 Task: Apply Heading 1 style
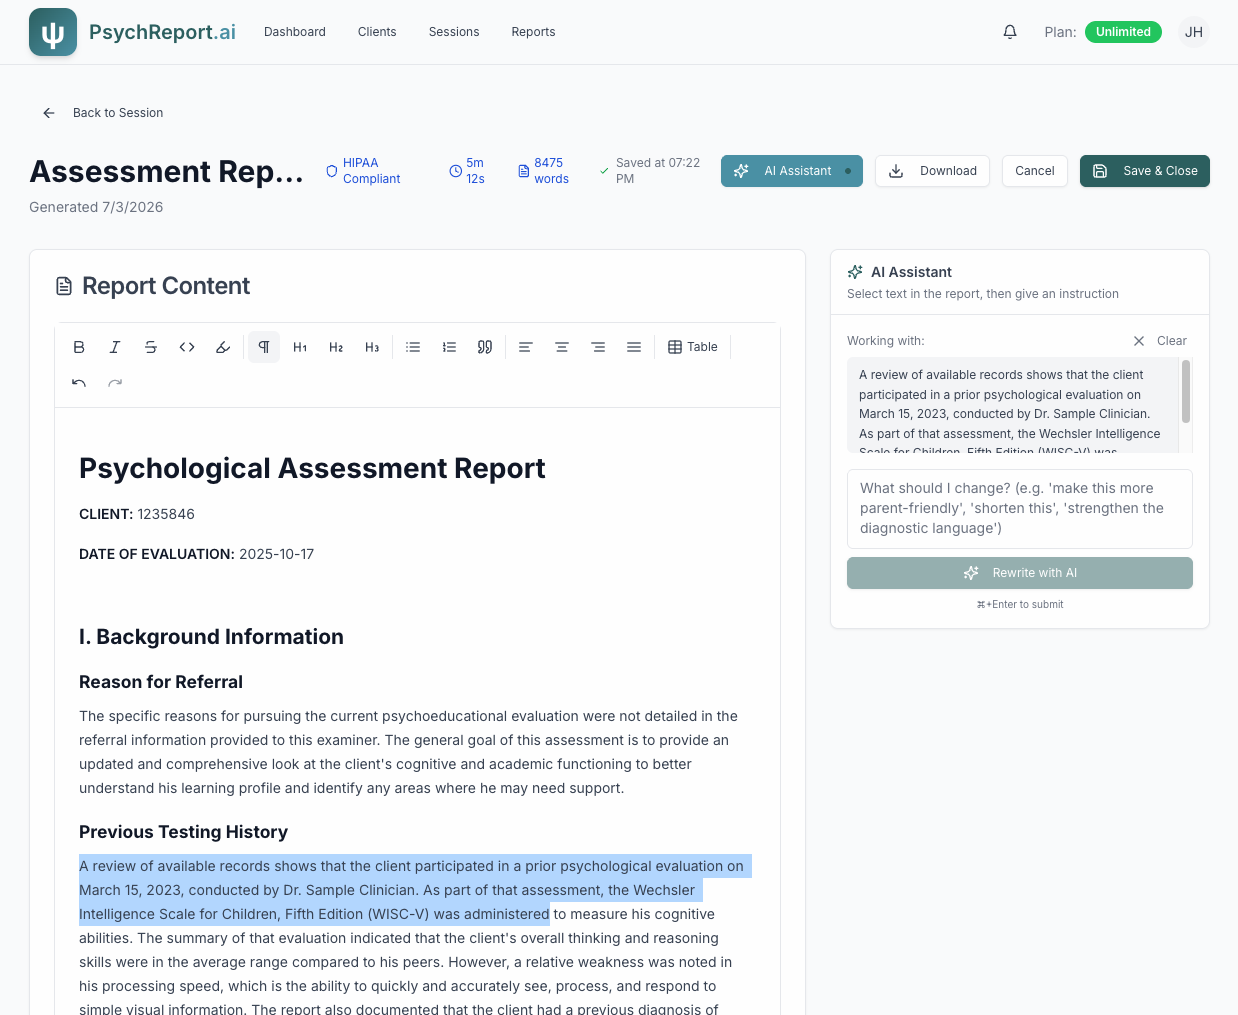point(300,347)
